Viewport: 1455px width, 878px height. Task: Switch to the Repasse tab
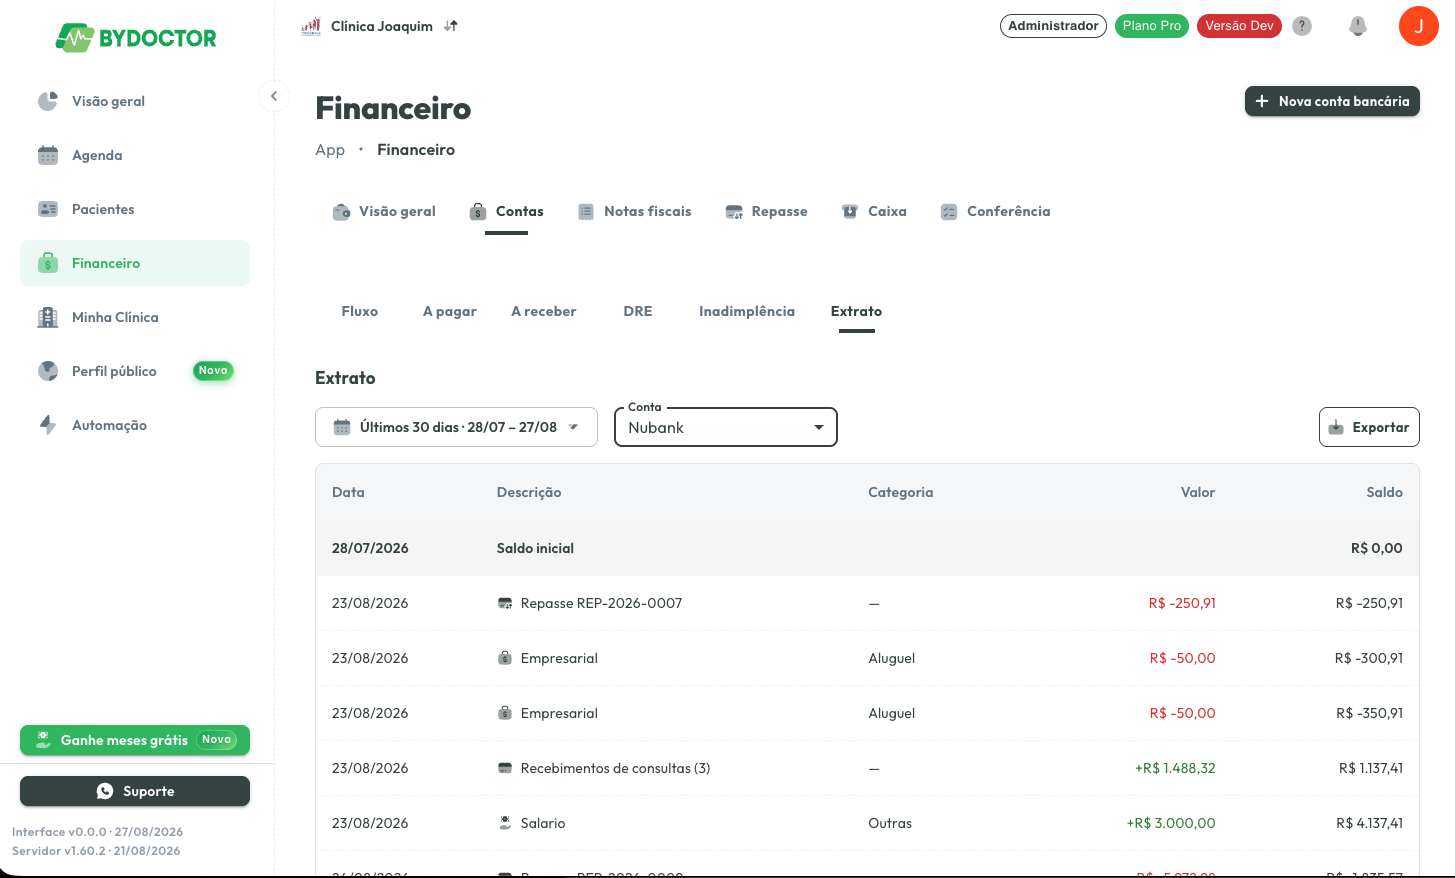(x=766, y=212)
